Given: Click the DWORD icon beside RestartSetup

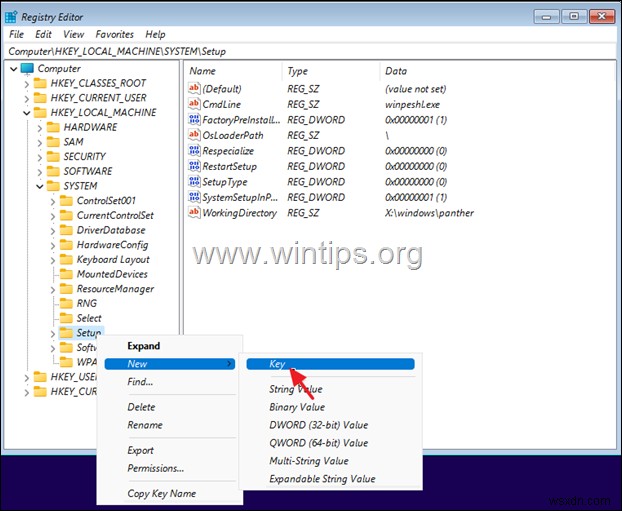Looking at the screenshot, I should point(194,166).
